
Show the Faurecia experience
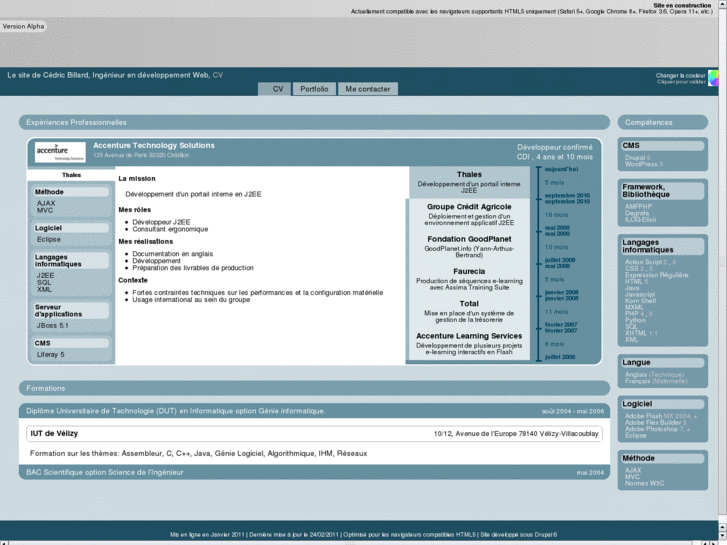(x=469, y=279)
